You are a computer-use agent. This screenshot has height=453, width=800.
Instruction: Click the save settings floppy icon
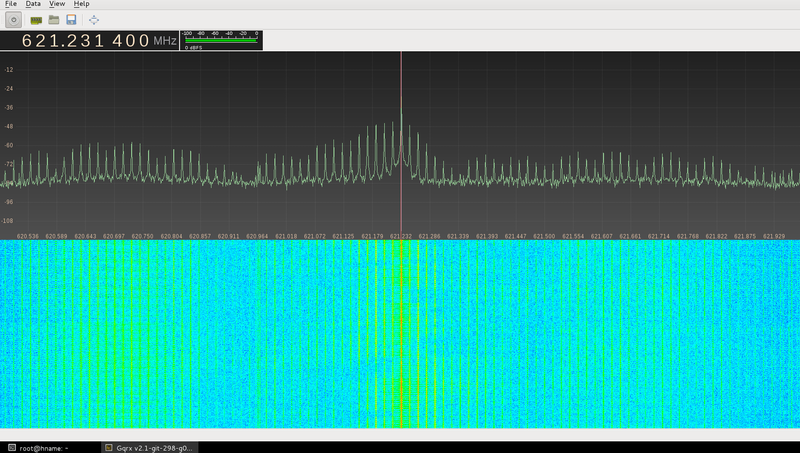71,20
